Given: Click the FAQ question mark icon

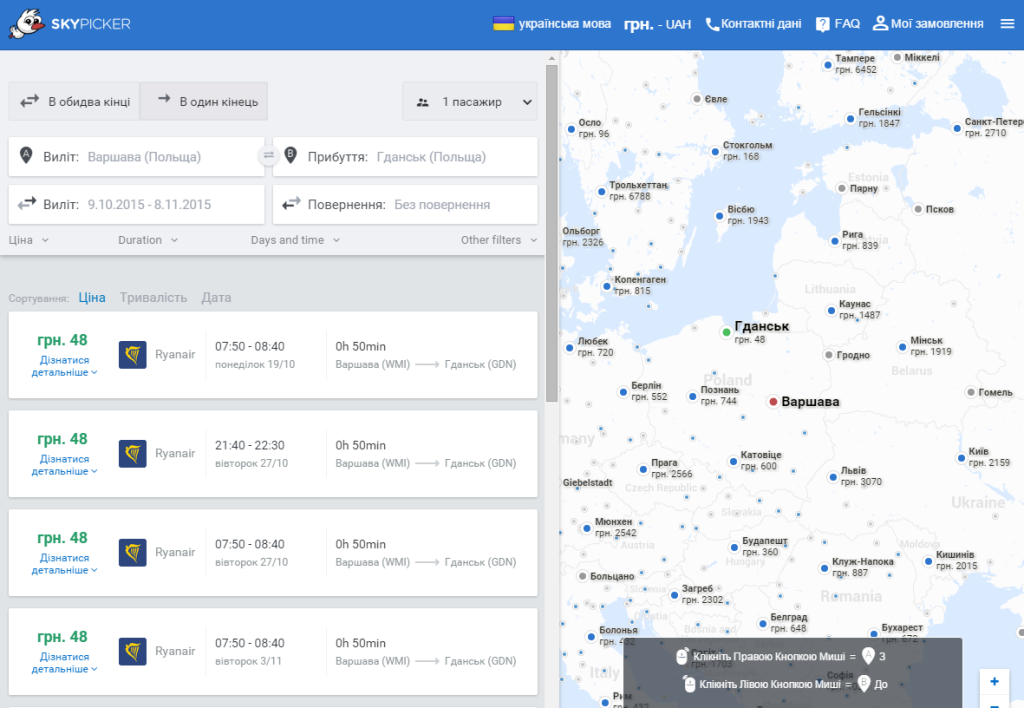Looking at the screenshot, I should click(x=822, y=24).
